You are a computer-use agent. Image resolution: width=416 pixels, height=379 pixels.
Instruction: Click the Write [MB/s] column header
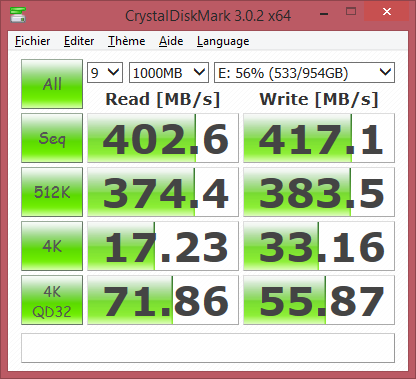pos(319,99)
